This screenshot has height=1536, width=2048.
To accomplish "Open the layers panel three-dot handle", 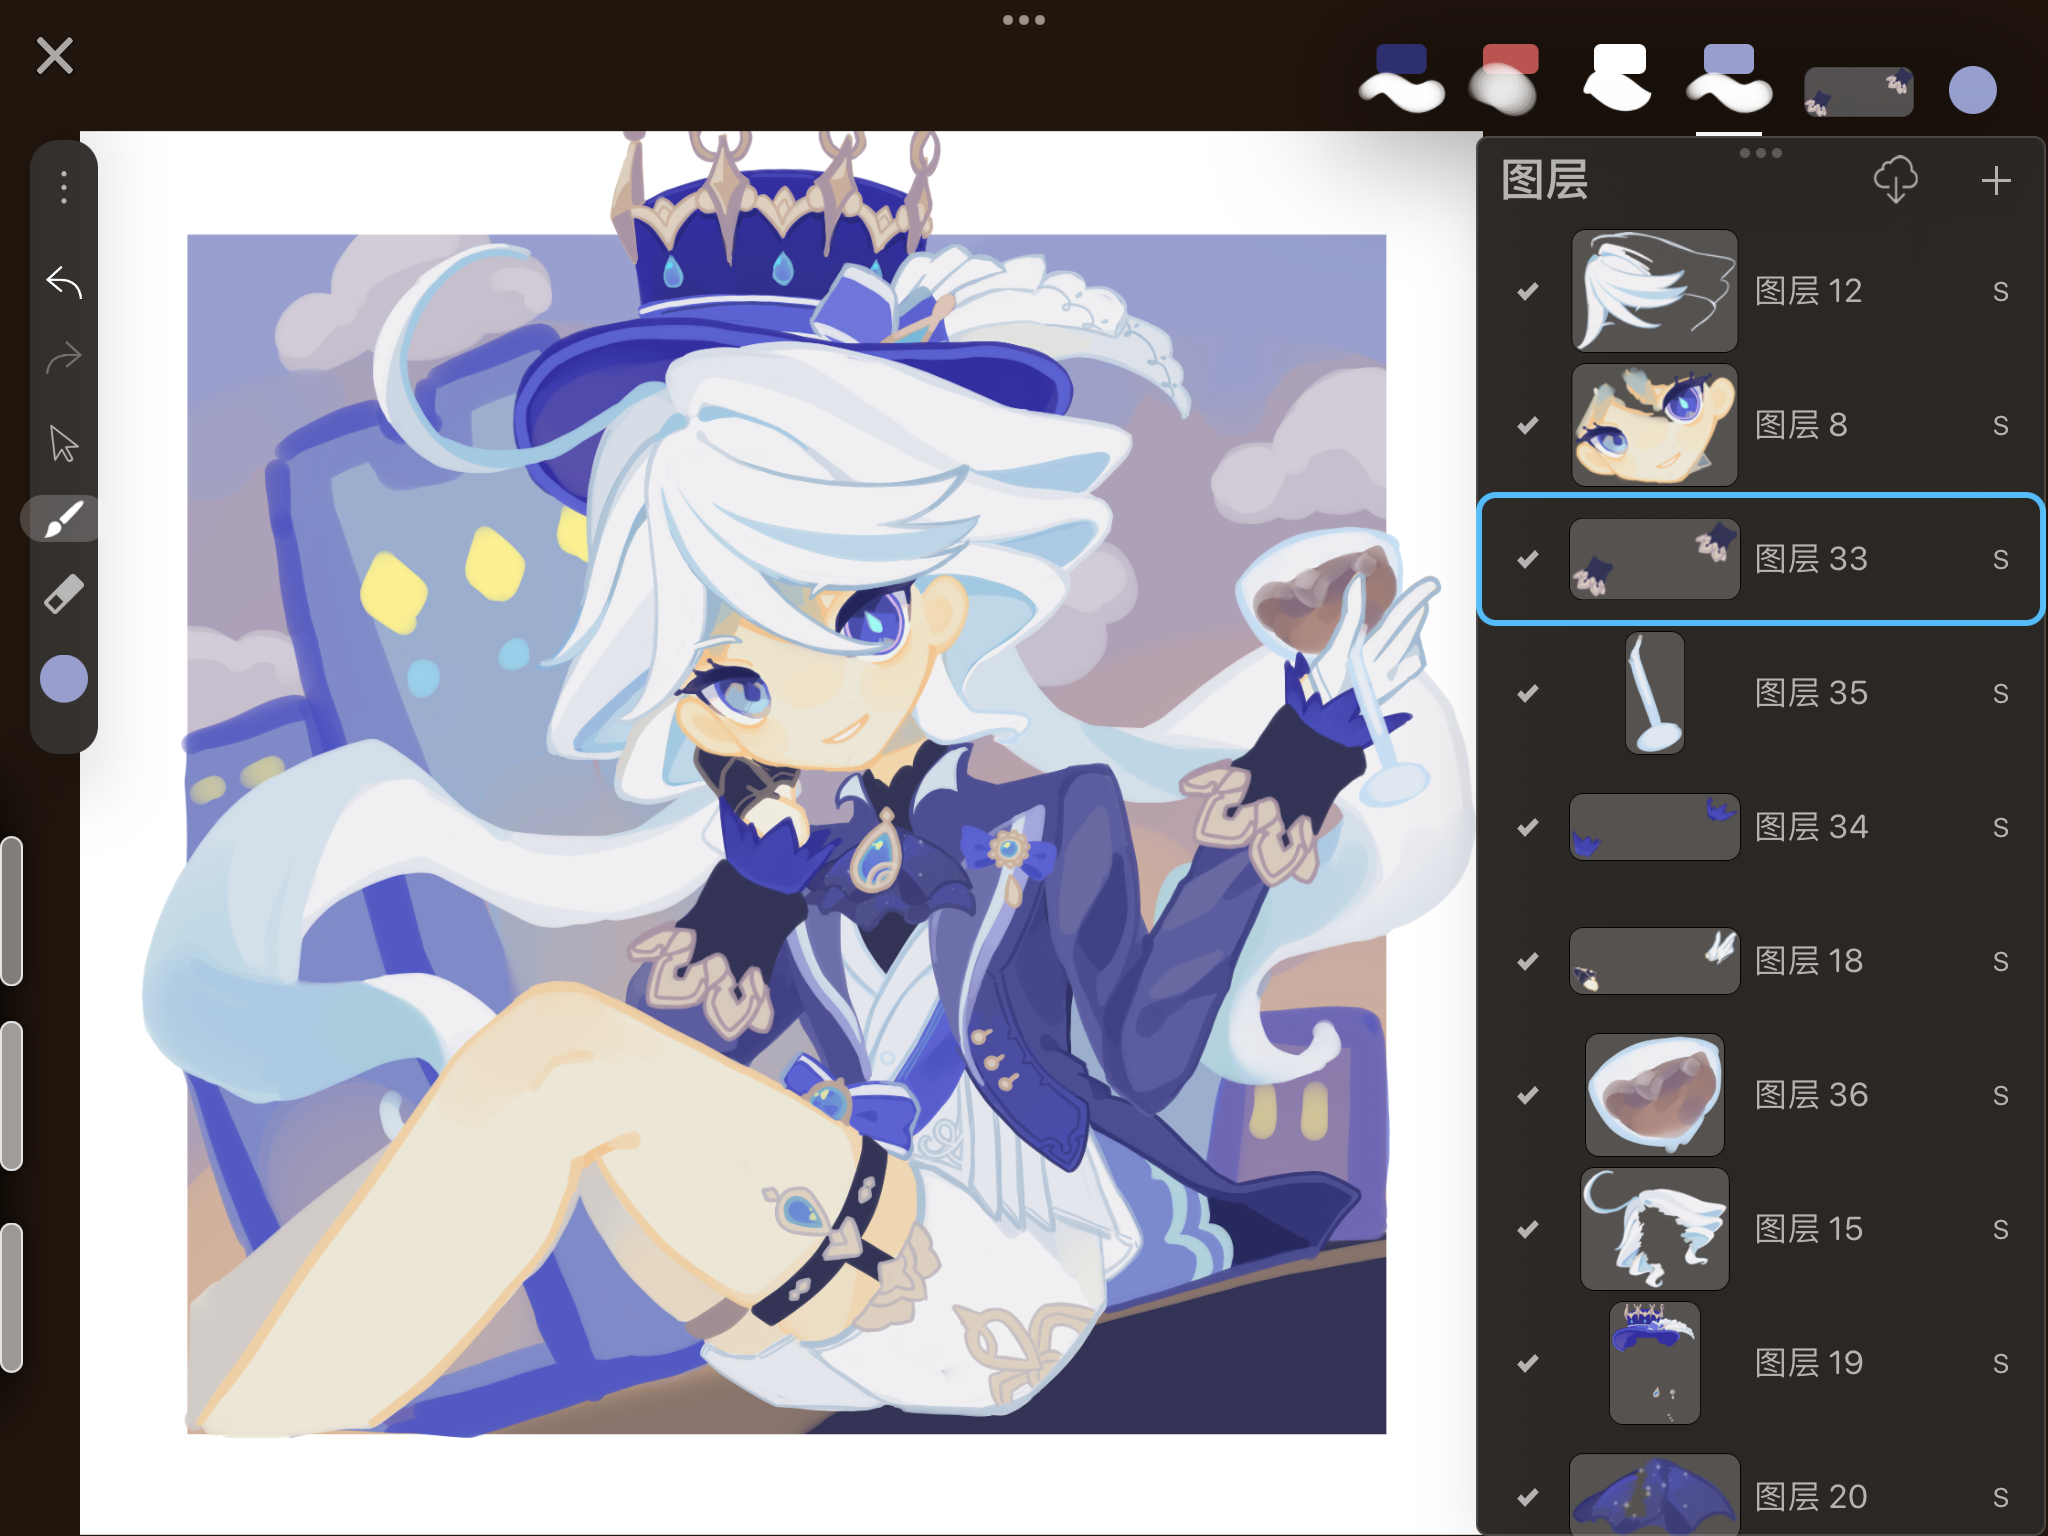I will click(1761, 153).
